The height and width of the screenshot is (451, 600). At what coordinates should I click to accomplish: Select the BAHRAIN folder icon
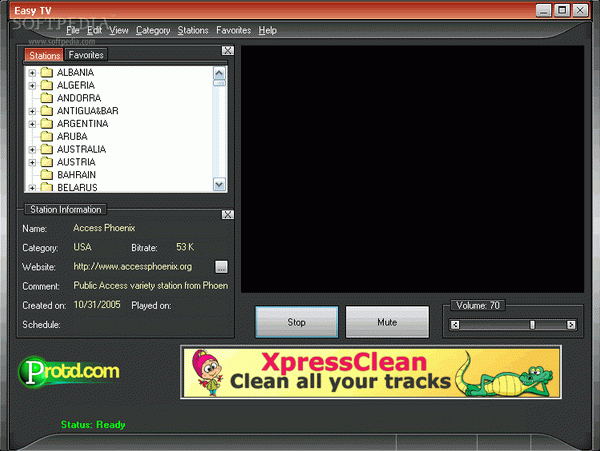[x=47, y=174]
